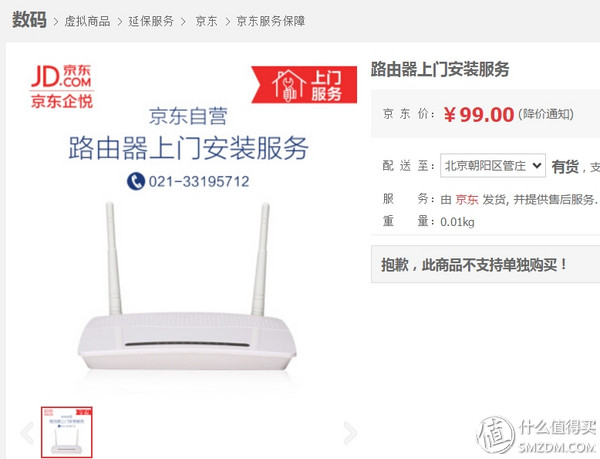The height and width of the screenshot is (459, 600).
Task: Open the 数码 category breadcrumb
Action: pyautogui.click(x=29, y=20)
